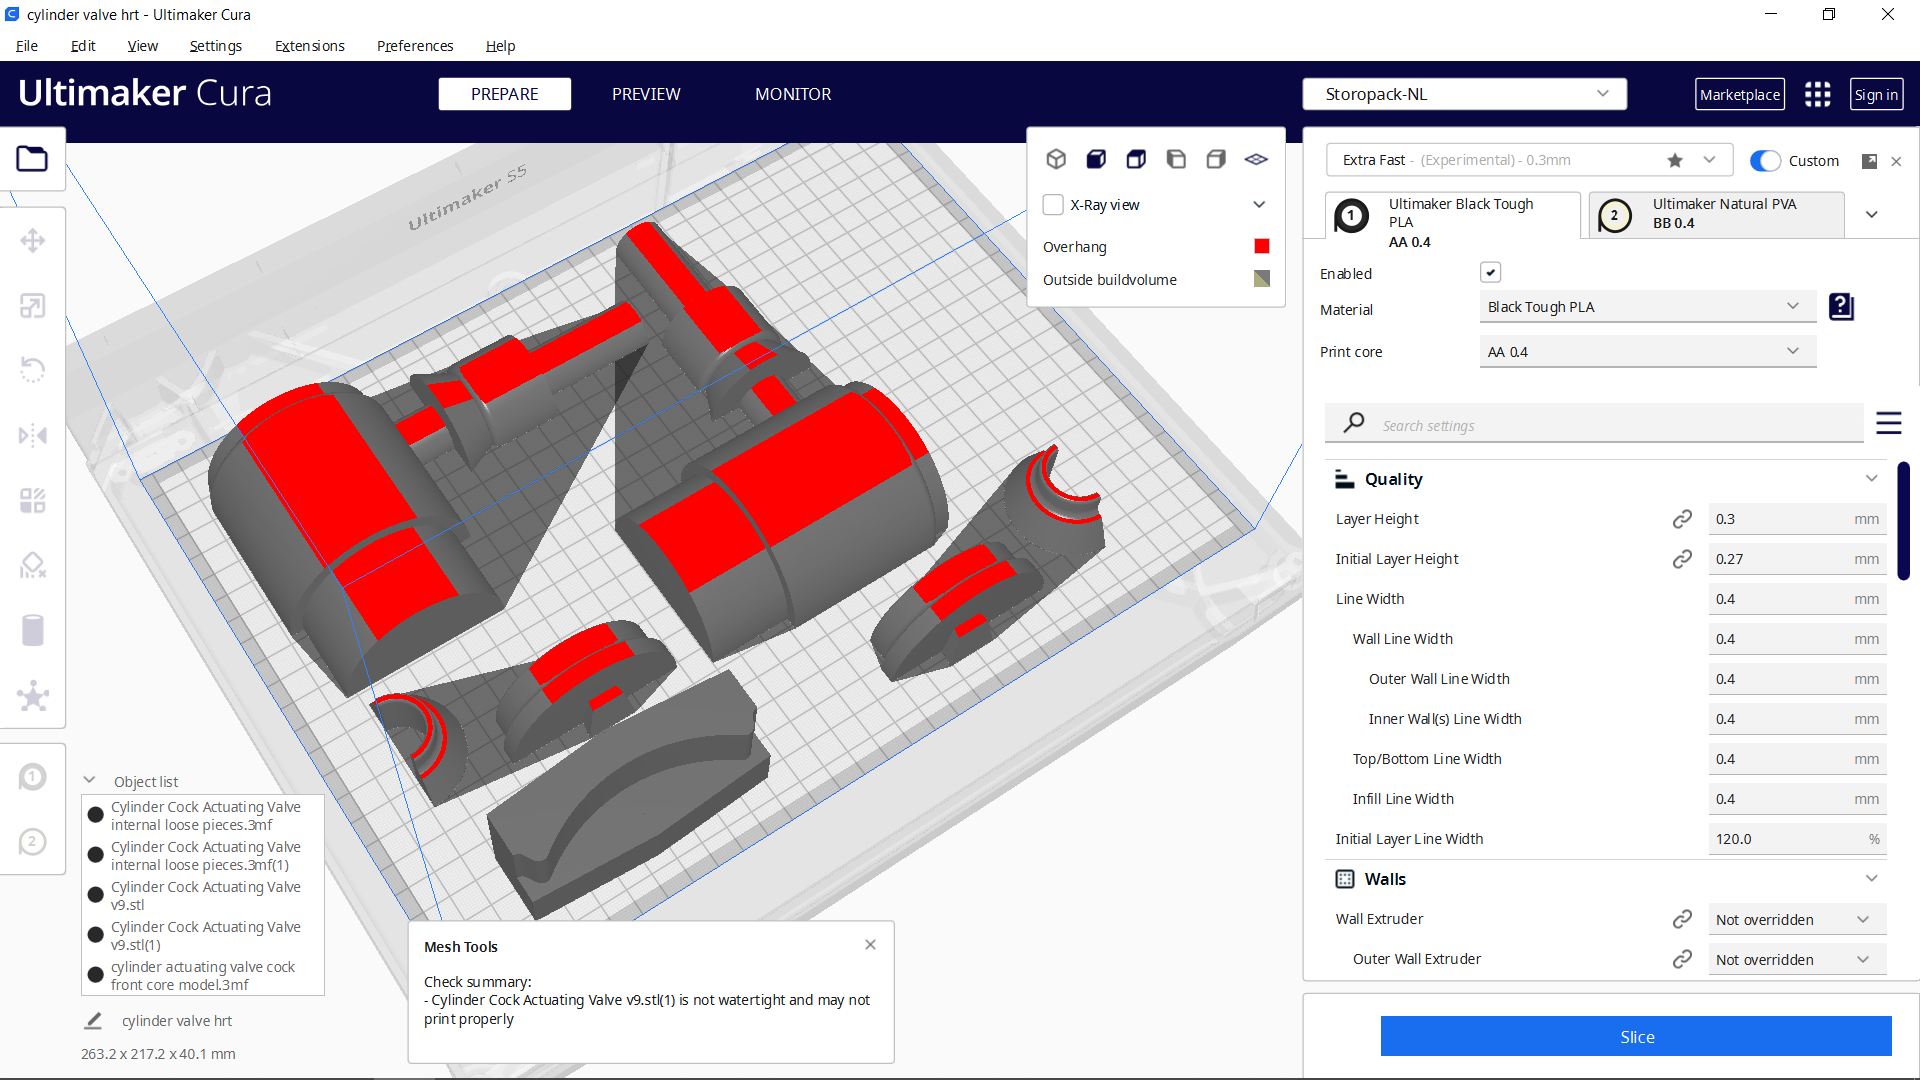Screen dimensions: 1920x1080
Task: Select the Mirror tool
Action: coord(33,435)
